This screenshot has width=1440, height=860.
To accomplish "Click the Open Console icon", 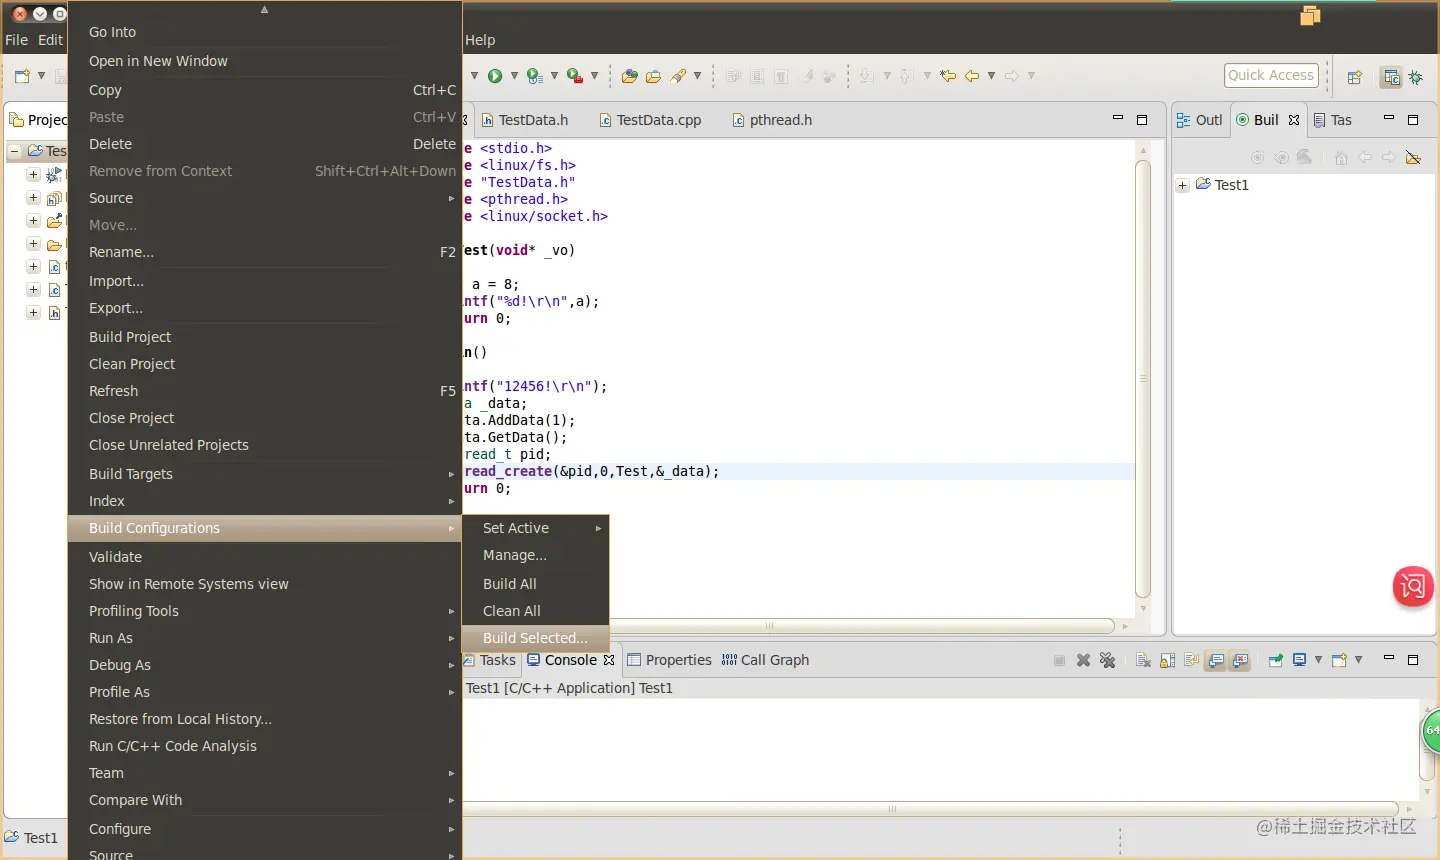I will (x=1339, y=660).
